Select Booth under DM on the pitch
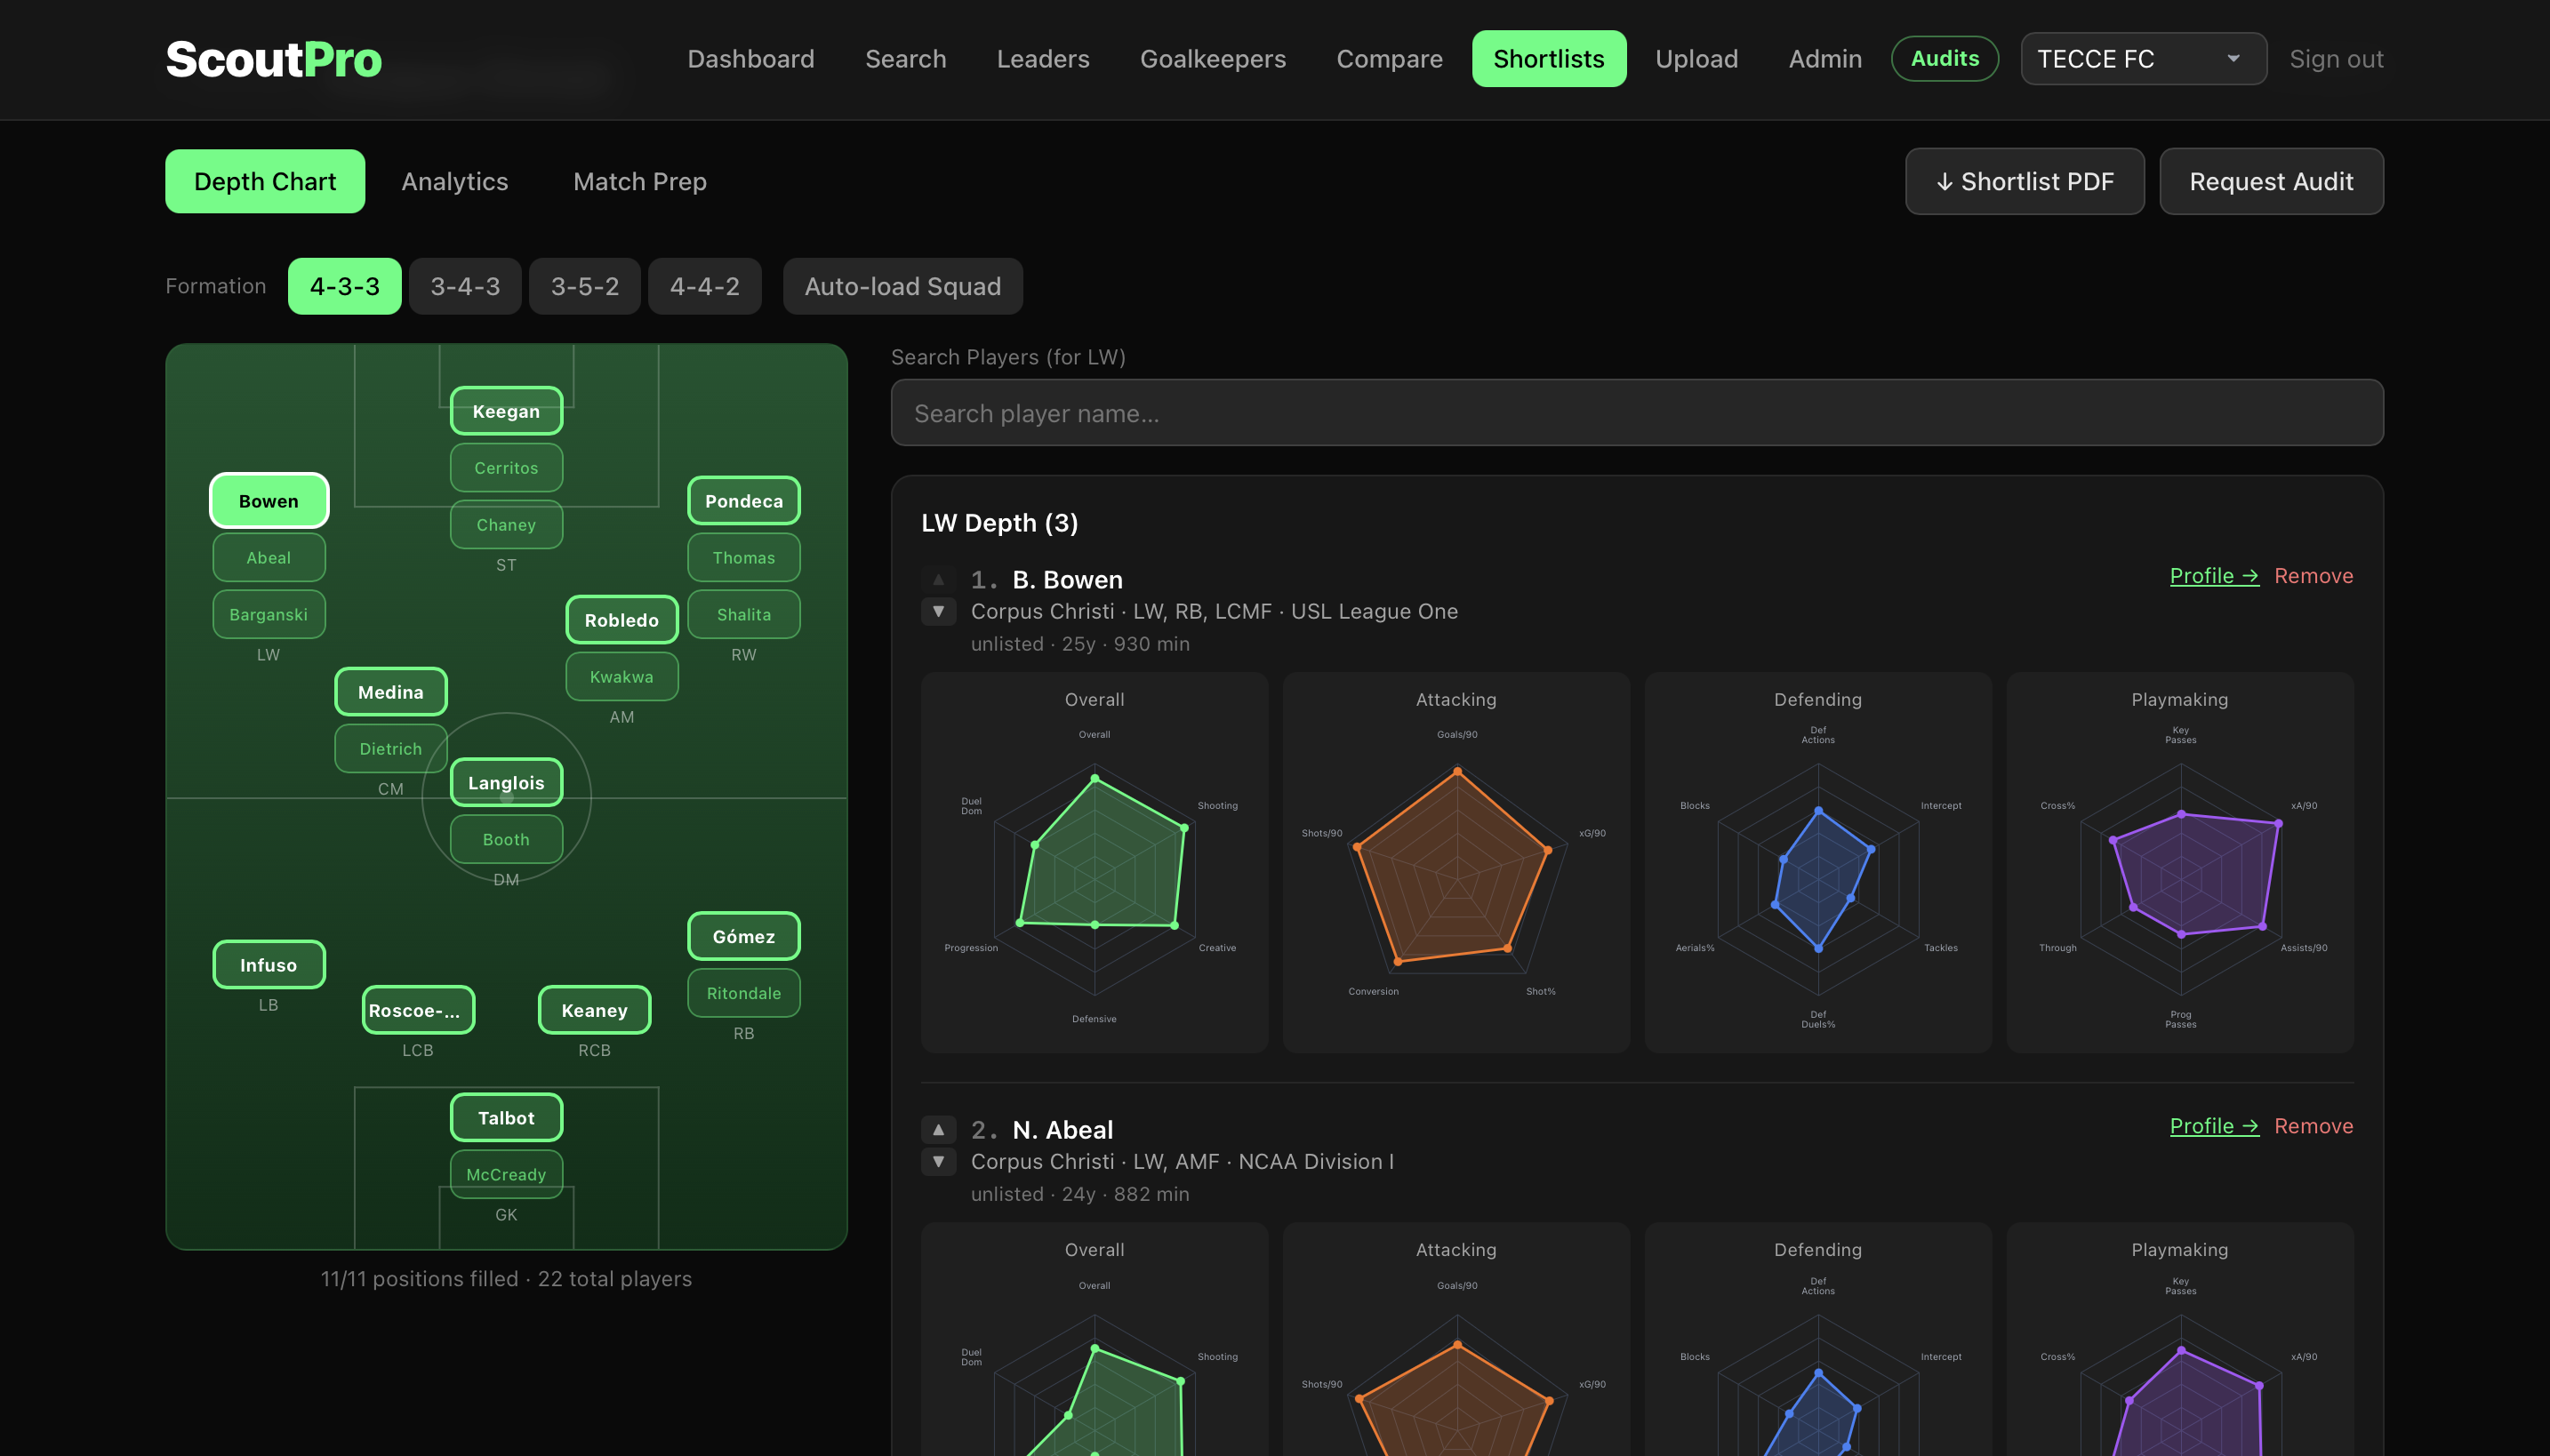 pos(507,839)
